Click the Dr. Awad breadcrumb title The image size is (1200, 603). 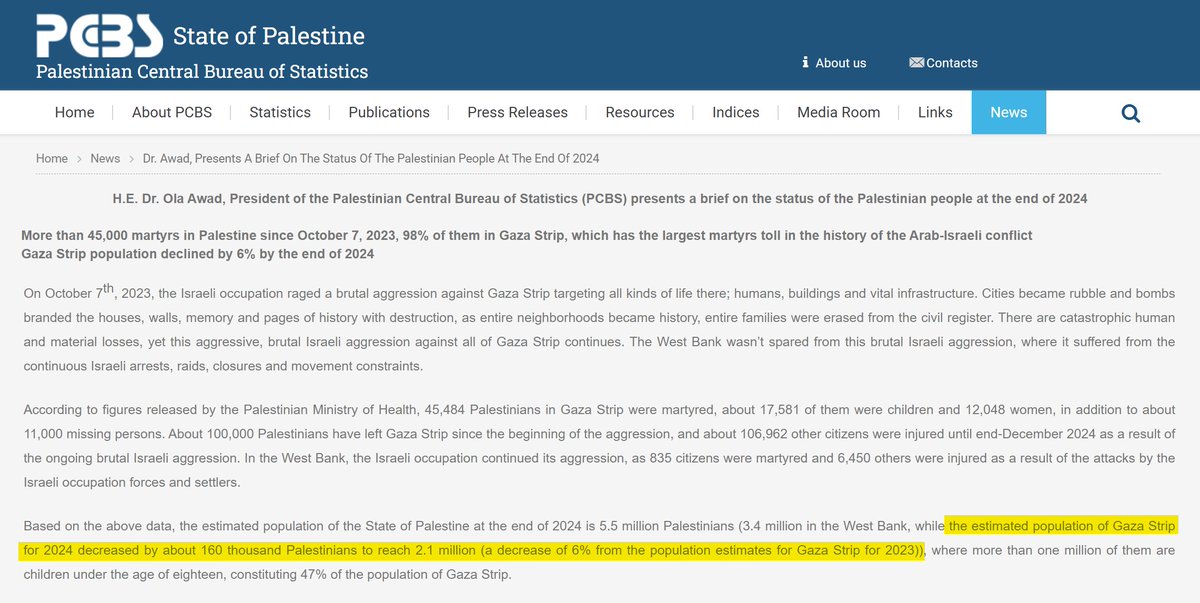[371, 158]
